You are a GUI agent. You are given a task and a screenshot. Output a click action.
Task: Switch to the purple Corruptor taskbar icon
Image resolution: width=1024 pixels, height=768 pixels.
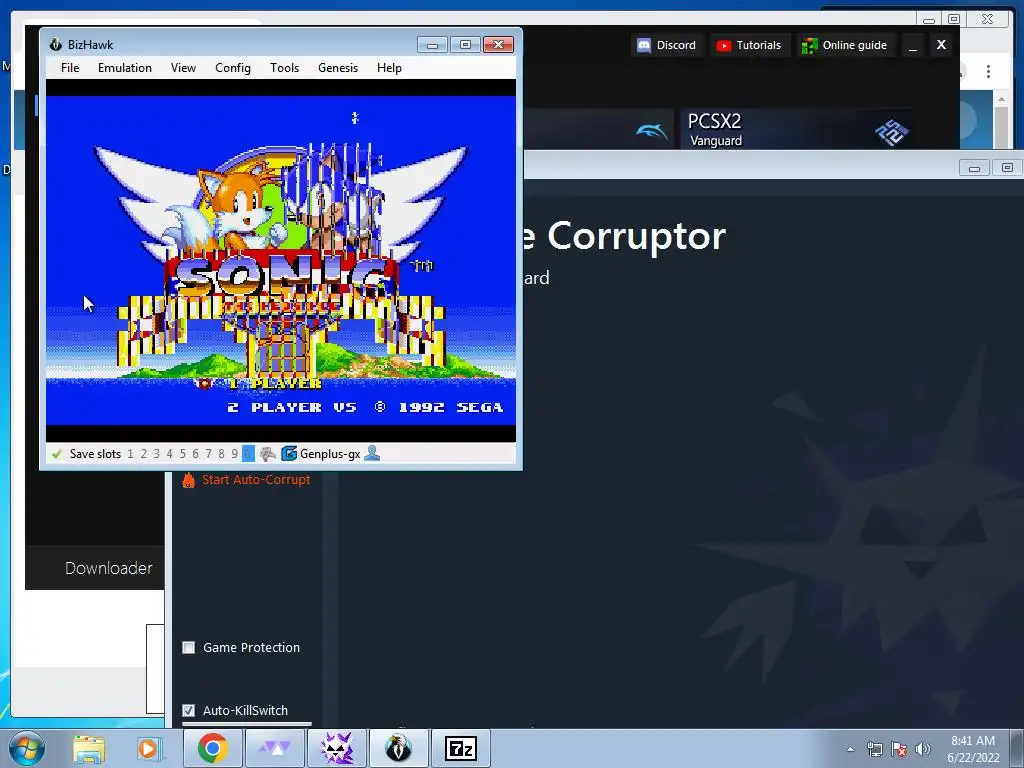337,748
